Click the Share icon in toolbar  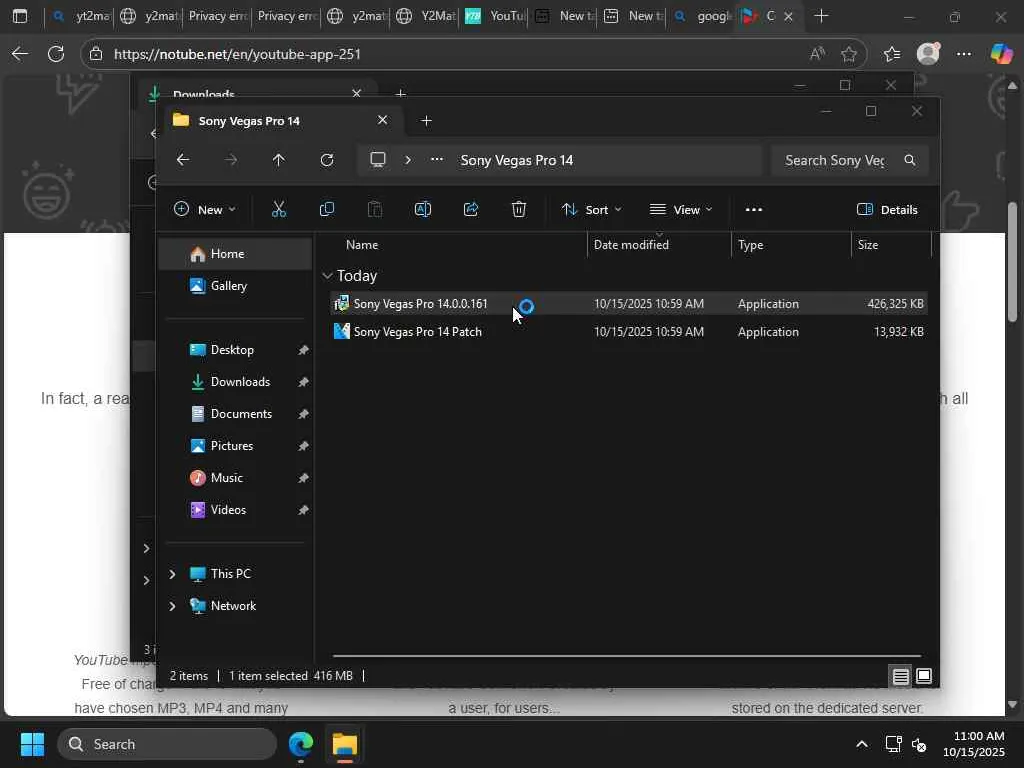tap(471, 210)
